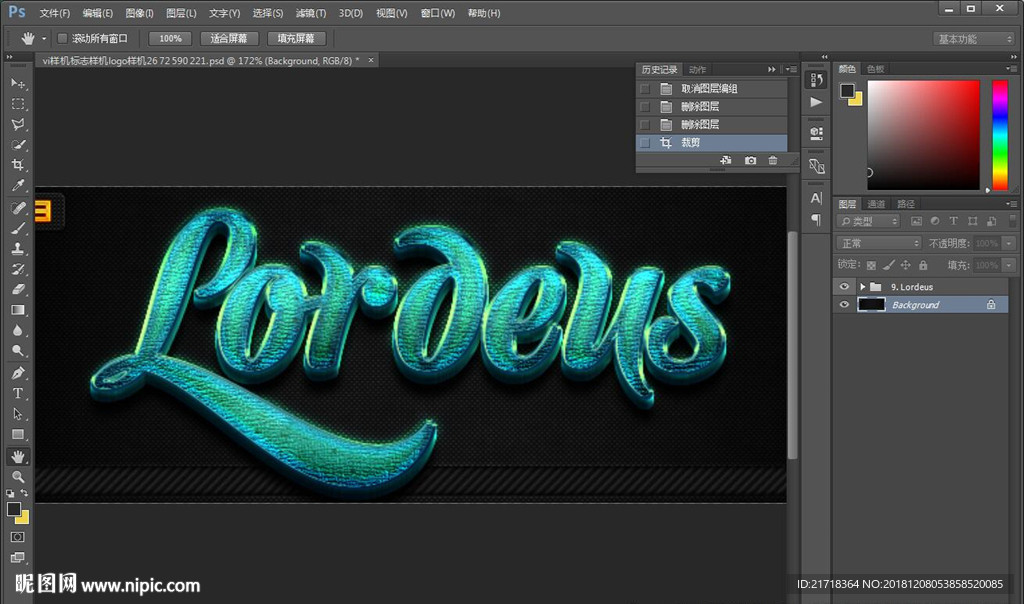Delete current state via History trash icon

click(x=773, y=160)
